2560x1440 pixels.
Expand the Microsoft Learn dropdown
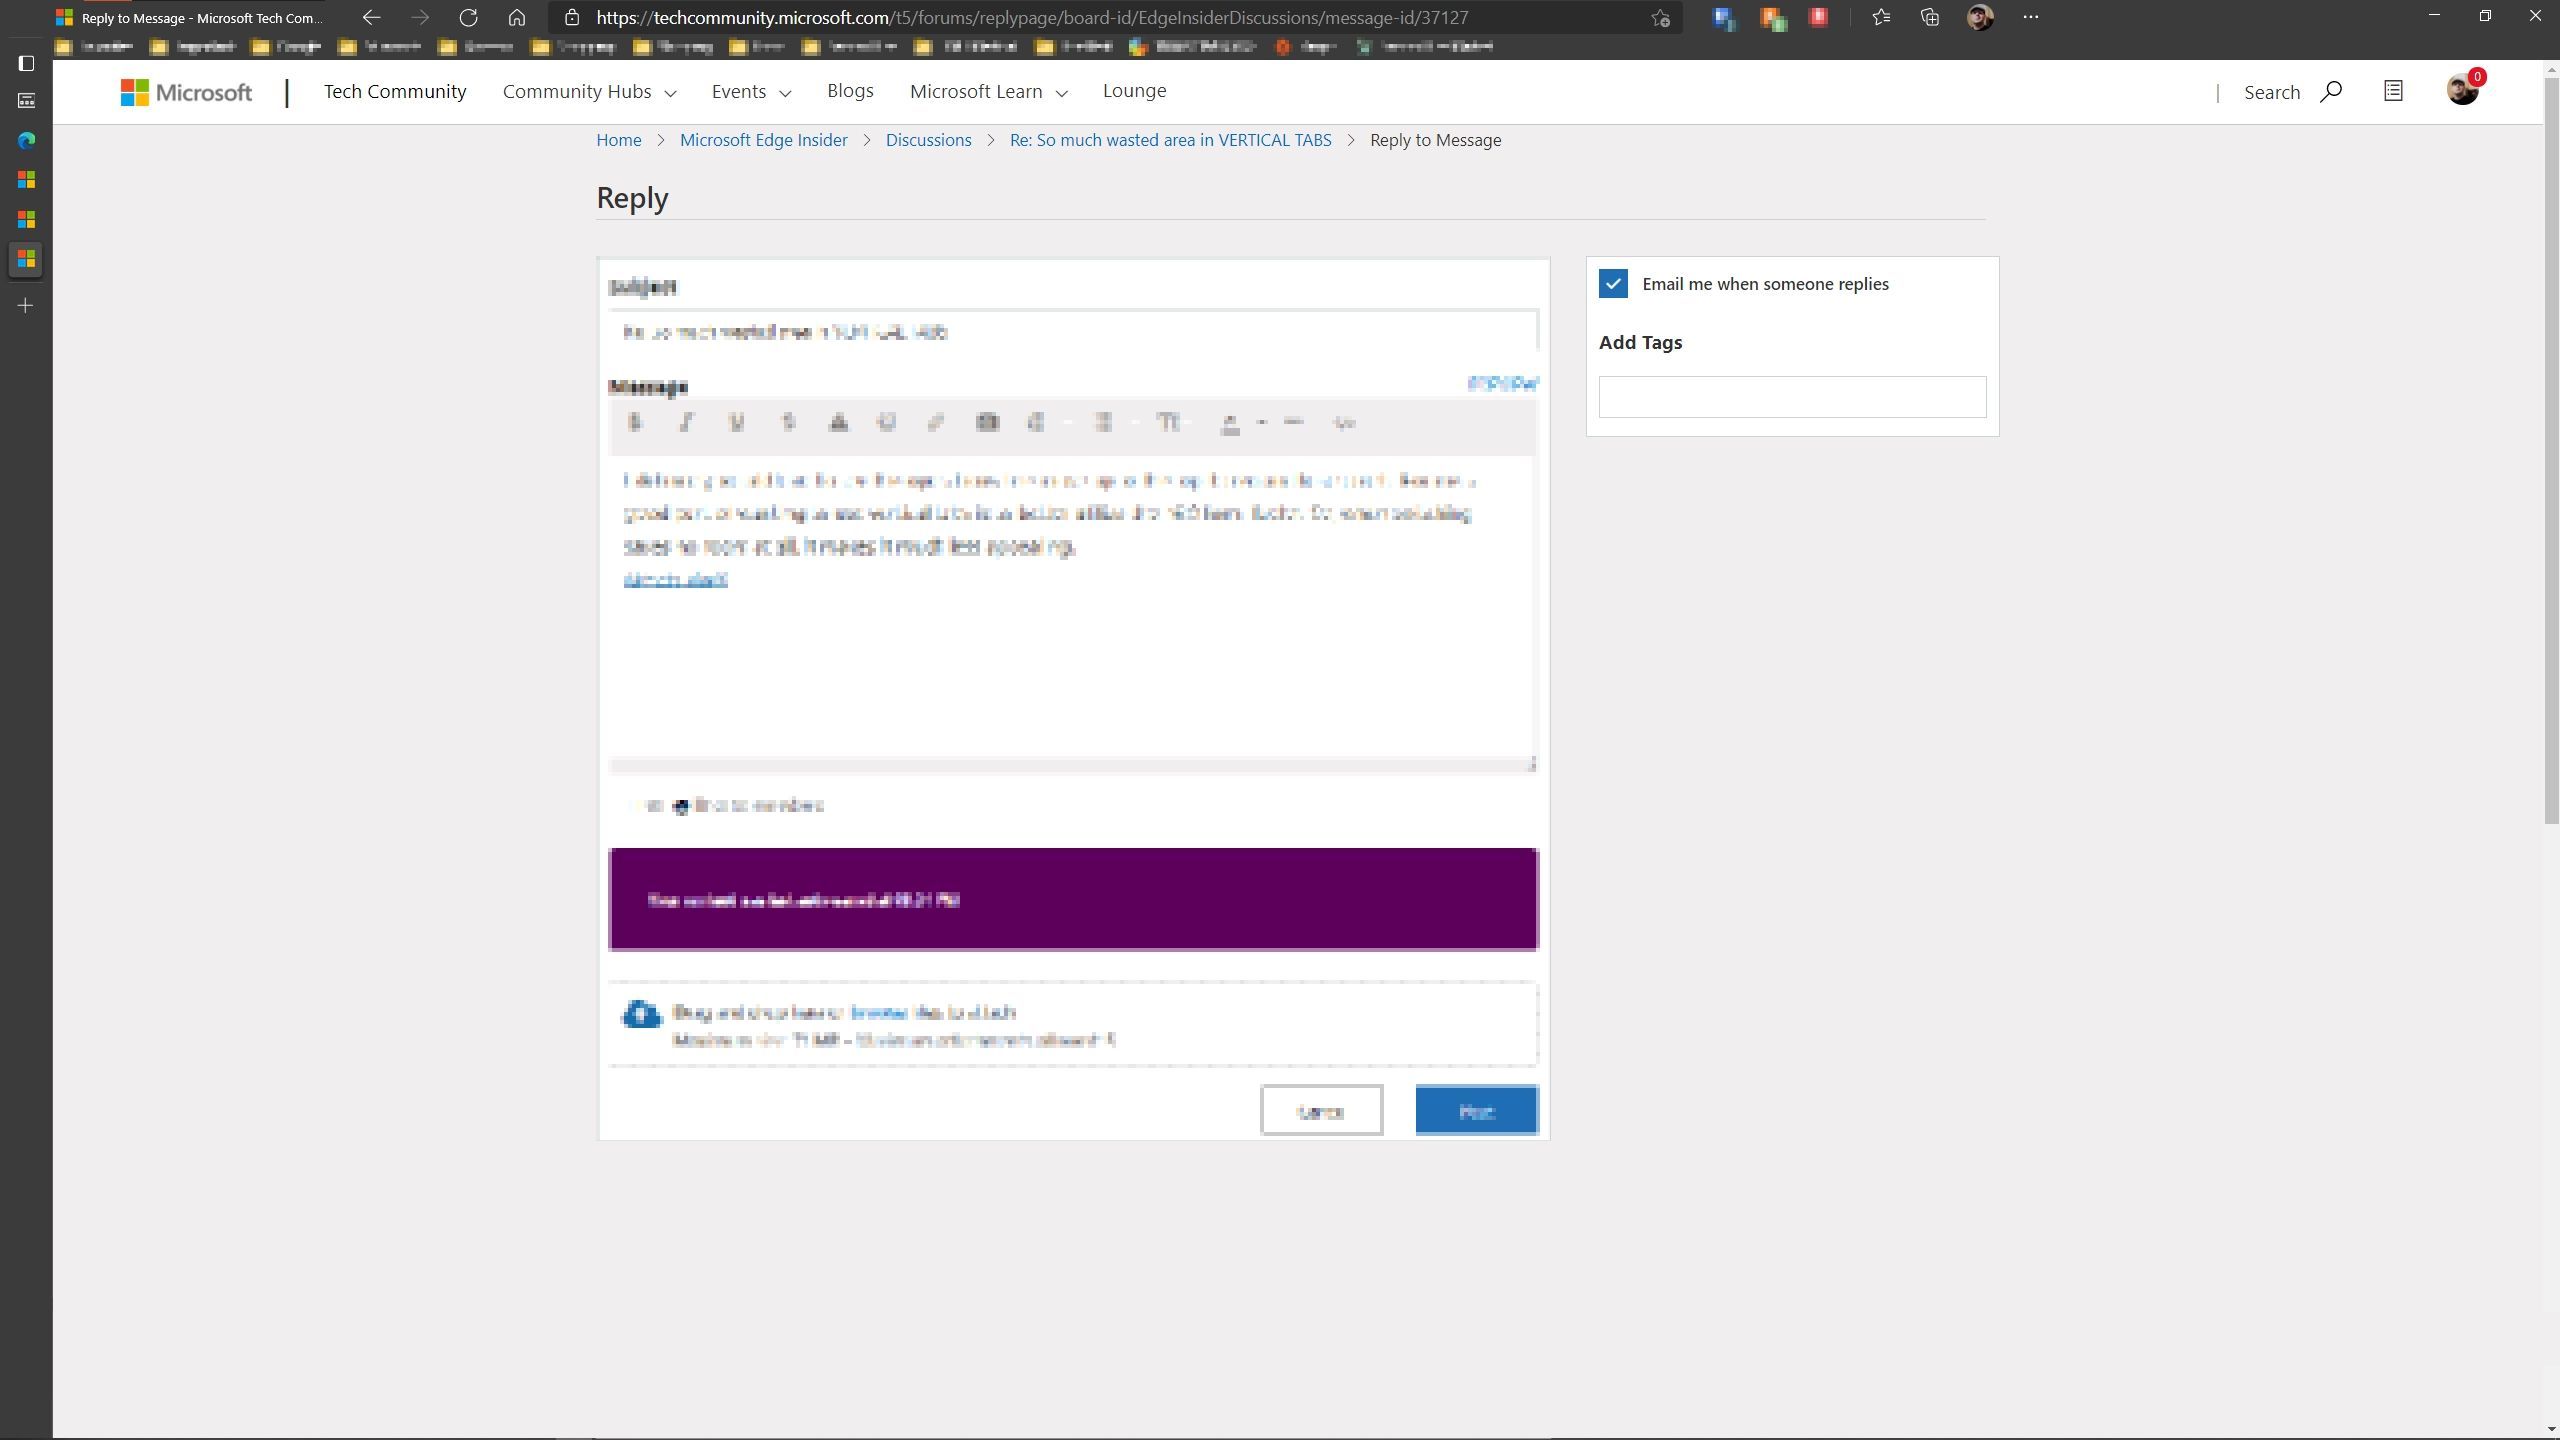[988, 92]
